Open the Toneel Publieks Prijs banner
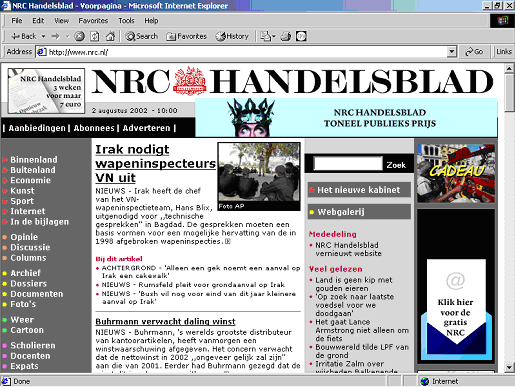 coord(346,118)
